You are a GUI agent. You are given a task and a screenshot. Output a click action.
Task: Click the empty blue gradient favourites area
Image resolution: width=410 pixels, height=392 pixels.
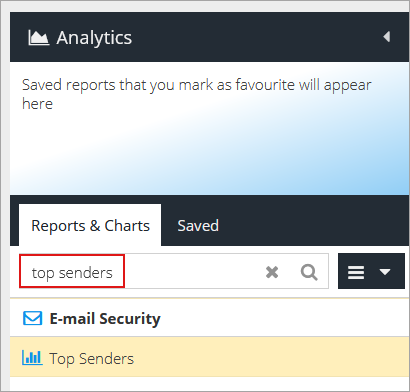[x=209, y=154]
